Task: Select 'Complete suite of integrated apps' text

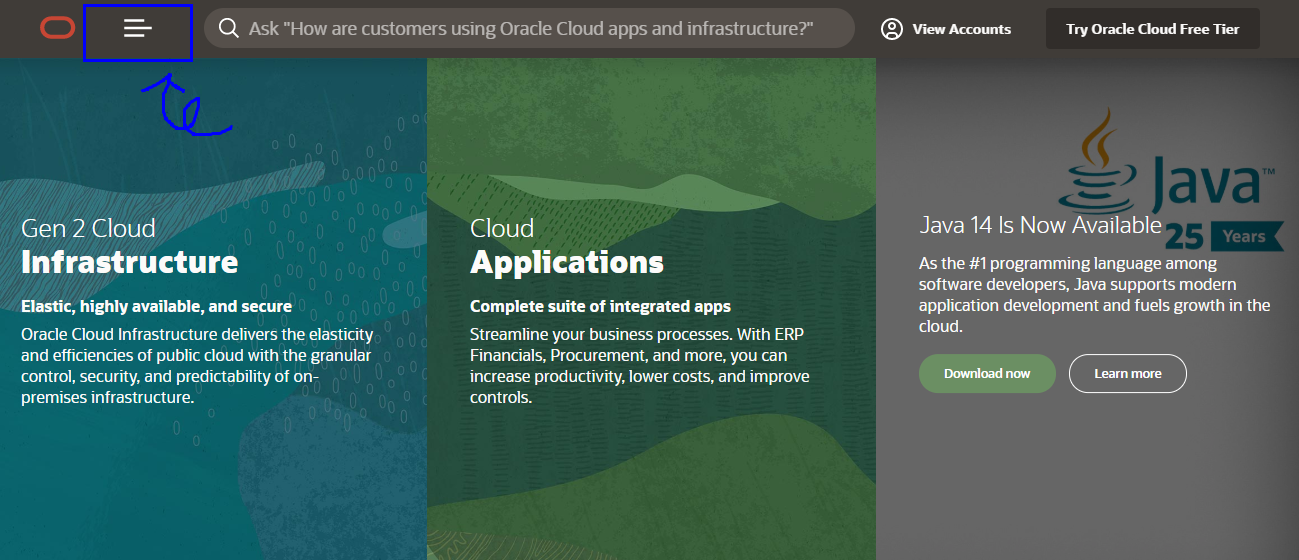Action: (x=600, y=306)
